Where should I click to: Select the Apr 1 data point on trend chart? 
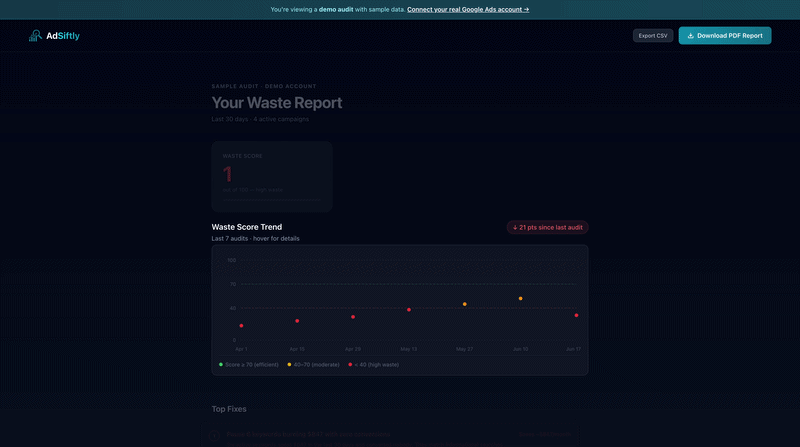[241, 326]
